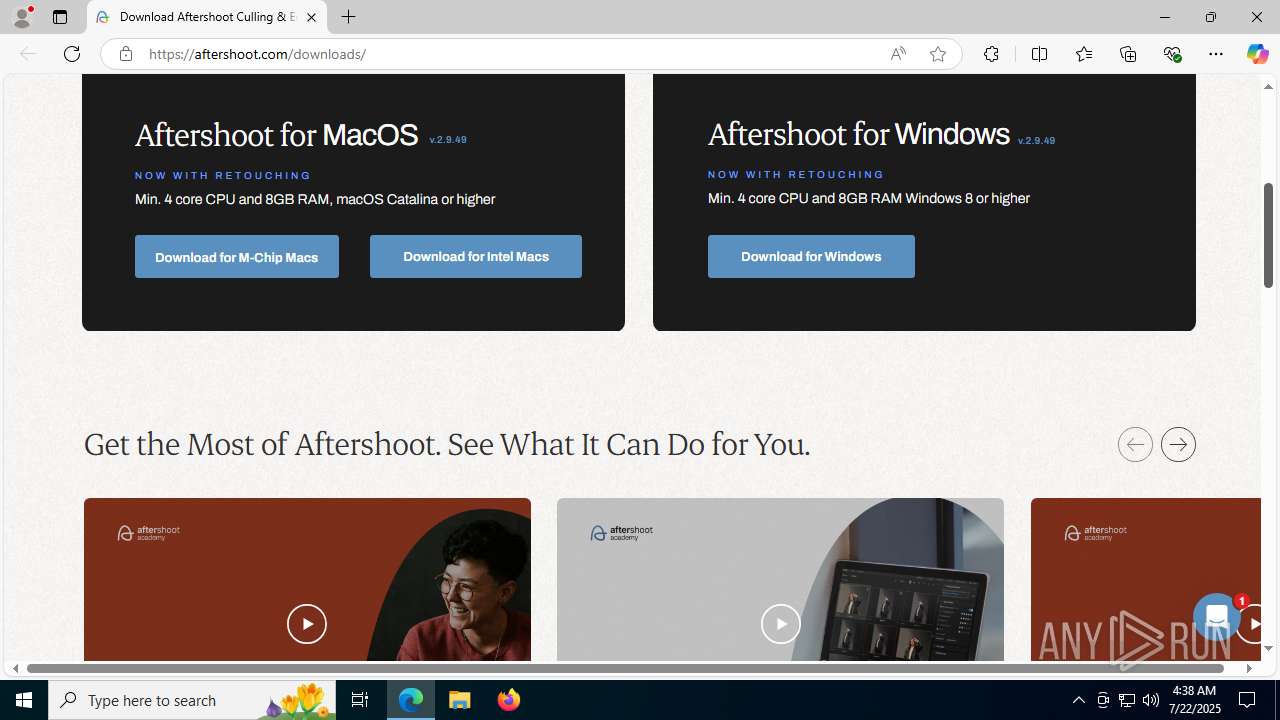View site information lock icon
Image resolution: width=1280 pixels, height=720 pixels.
[x=125, y=54]
